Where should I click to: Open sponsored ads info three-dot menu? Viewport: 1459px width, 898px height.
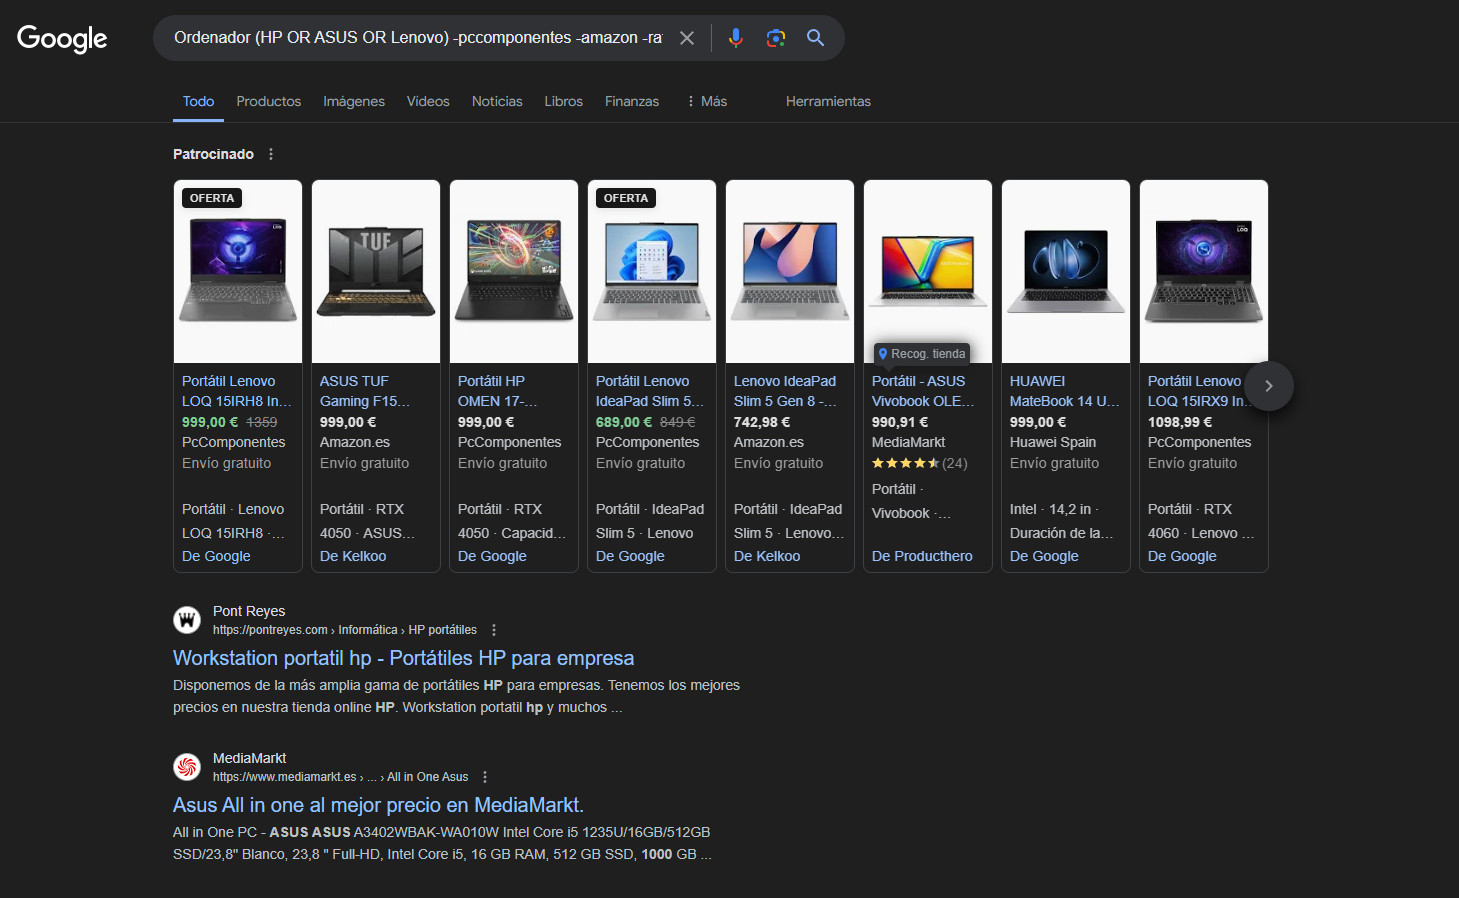[271, 154]
